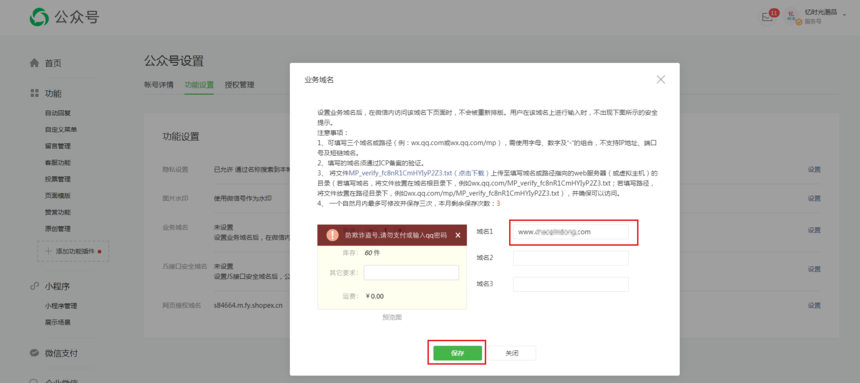Switch to the 帐号详情 tab
The height and width of the screenshot is (383, 860).
click(159, 85)
